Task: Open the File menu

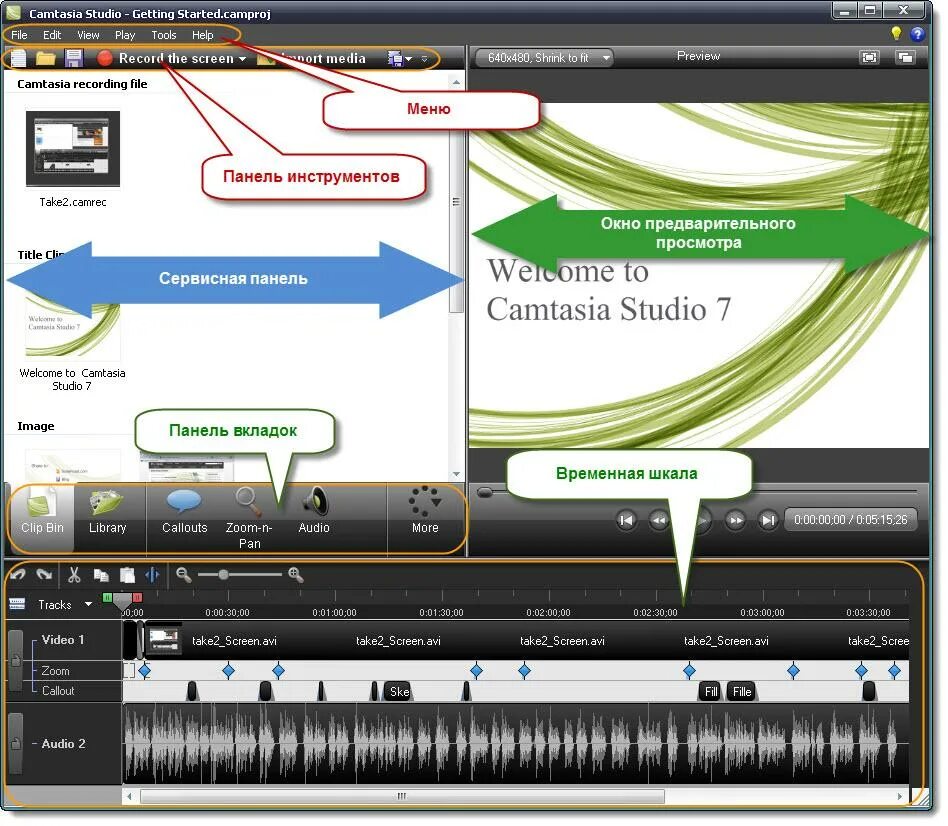Action: pos(19,35)
